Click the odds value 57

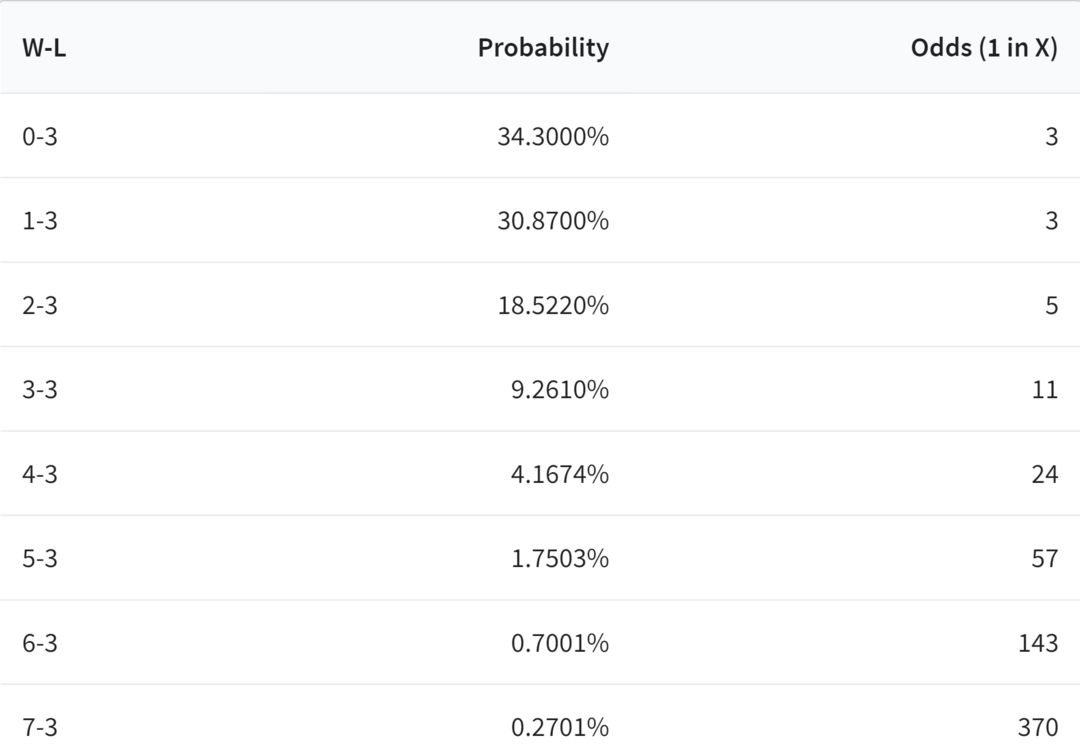[1045, 558]
